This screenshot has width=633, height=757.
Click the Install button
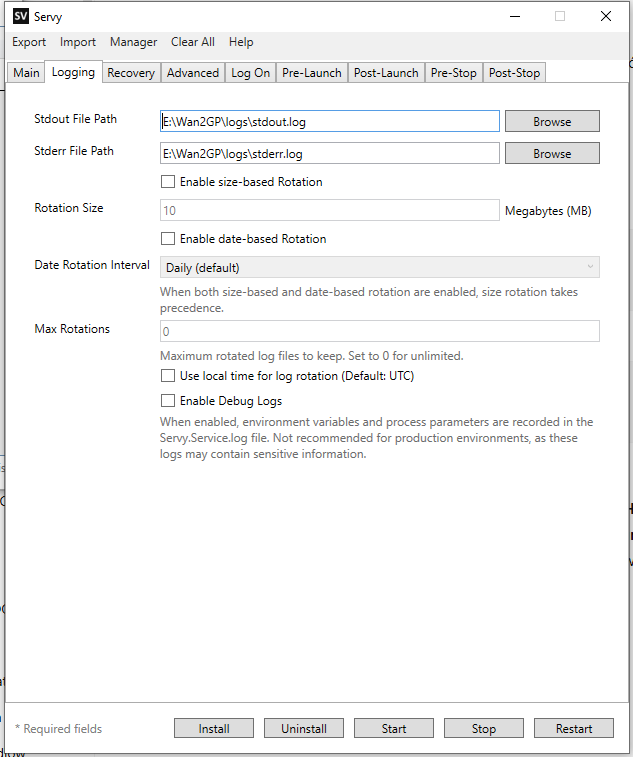click(214, 728)
